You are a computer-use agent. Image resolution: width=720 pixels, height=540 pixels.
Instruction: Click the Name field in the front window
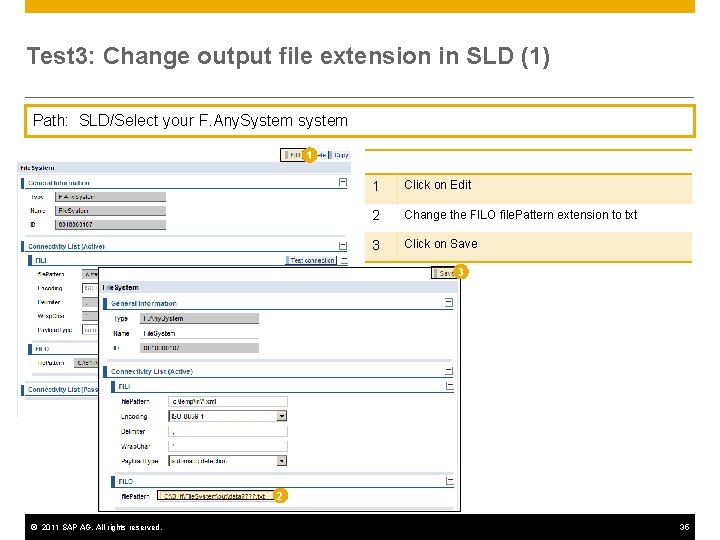point(199,333)
